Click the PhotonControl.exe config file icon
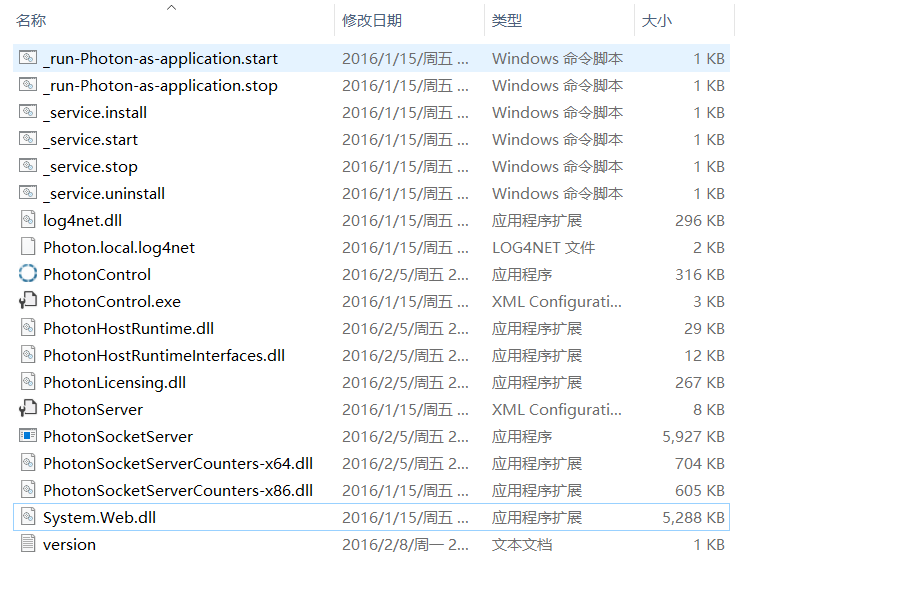Viewport: 915px width, 614px height. coord(27,301)
